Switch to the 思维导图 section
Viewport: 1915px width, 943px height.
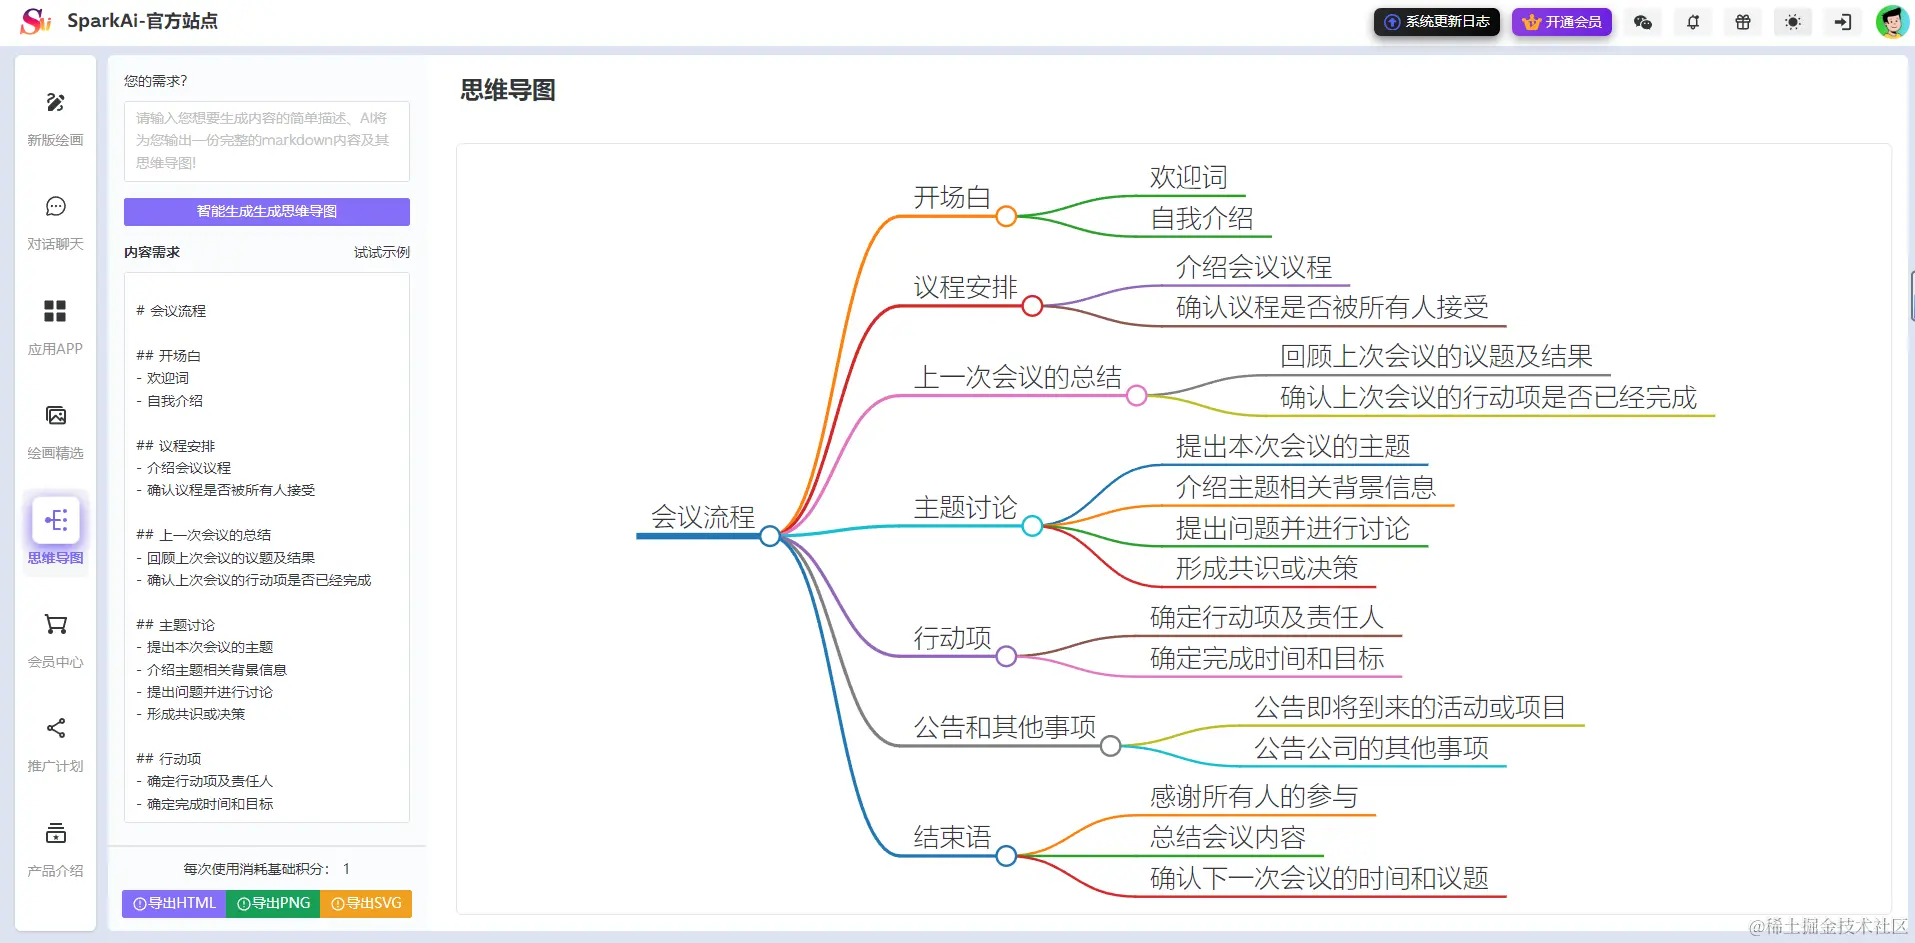(55, 532)
